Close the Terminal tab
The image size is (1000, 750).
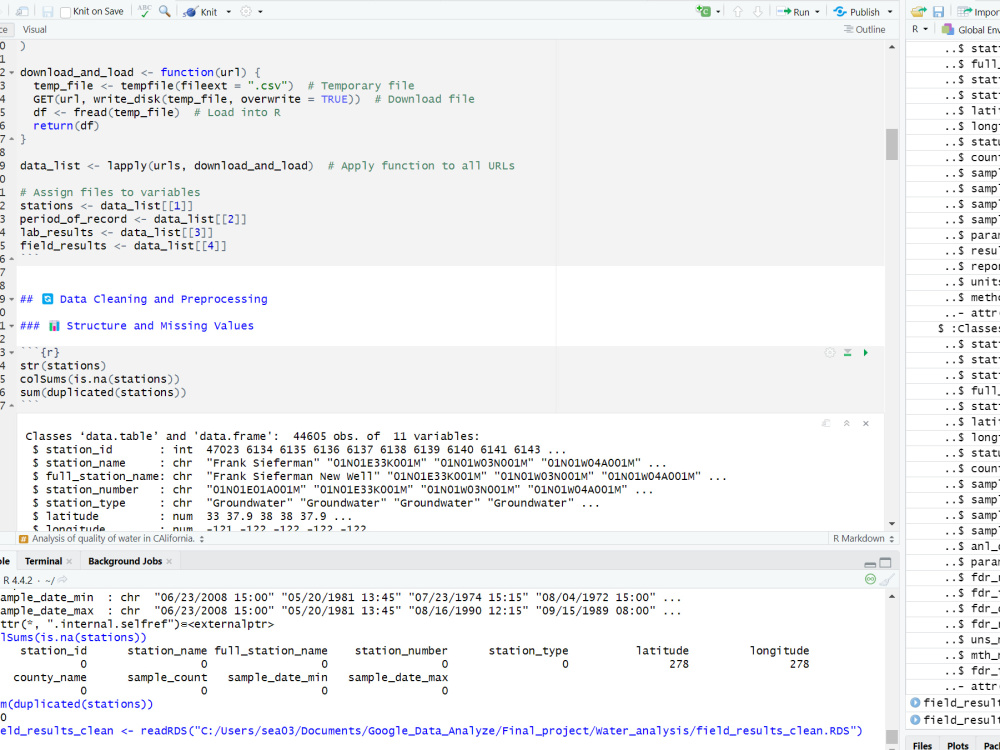tap(69, 561)
